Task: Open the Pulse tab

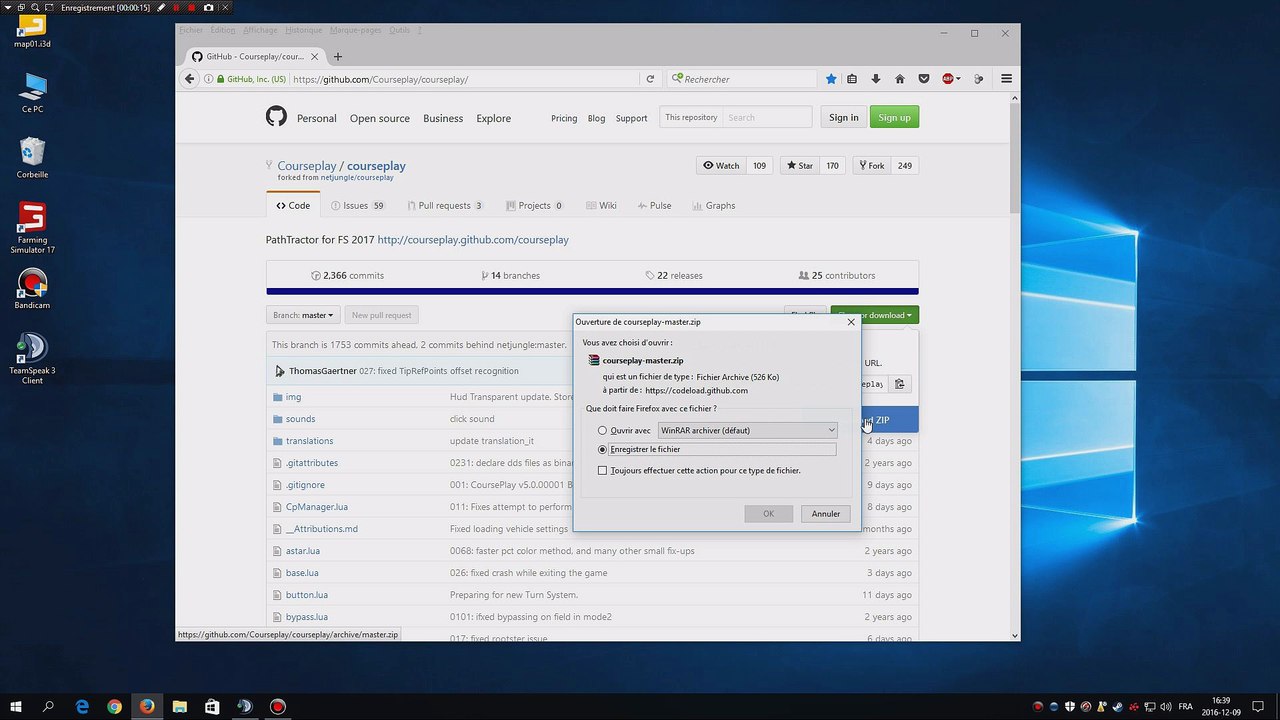Action: tap(653, 205)
